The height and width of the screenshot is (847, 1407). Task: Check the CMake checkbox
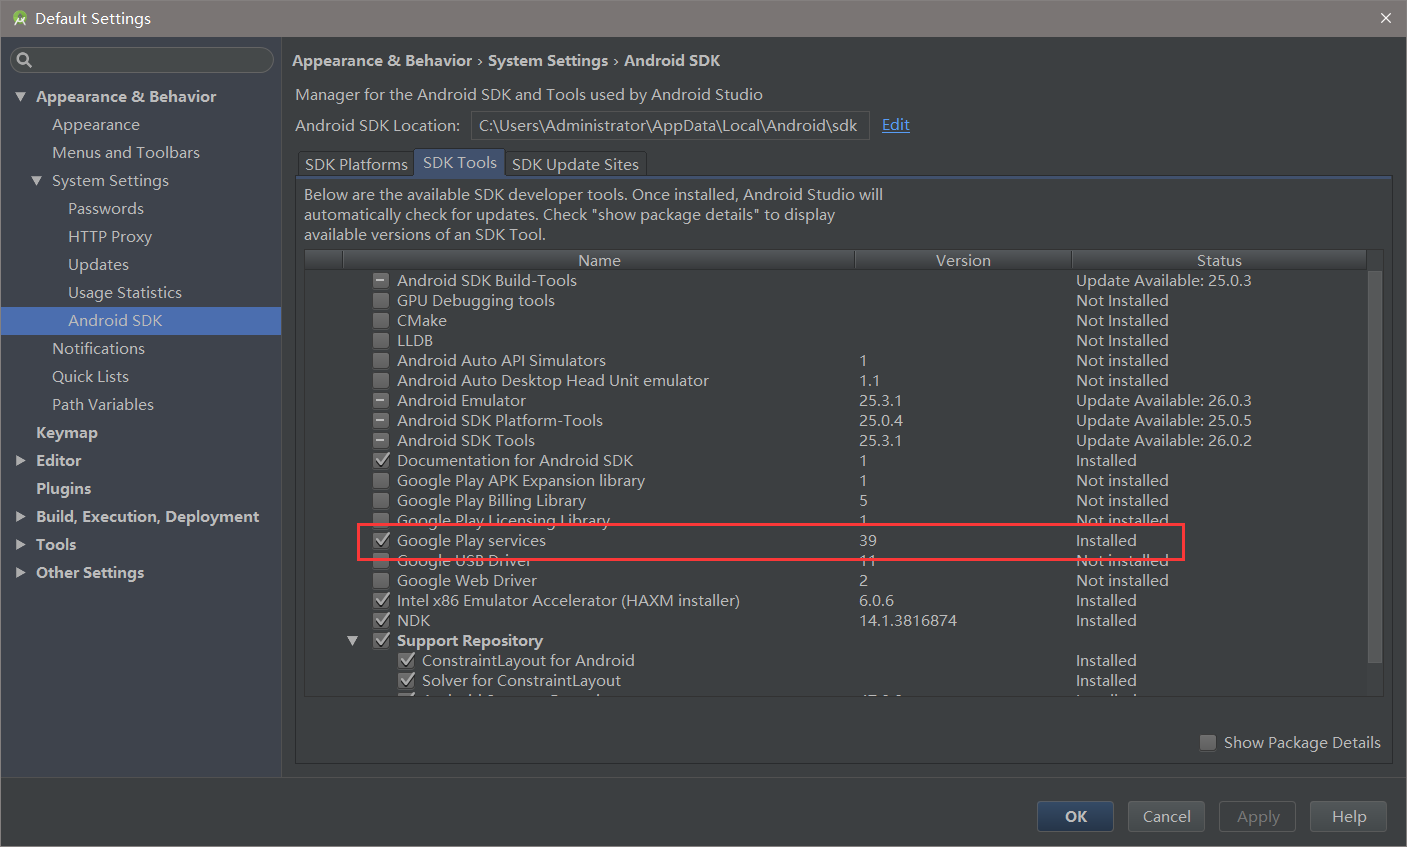coord(381,321)
